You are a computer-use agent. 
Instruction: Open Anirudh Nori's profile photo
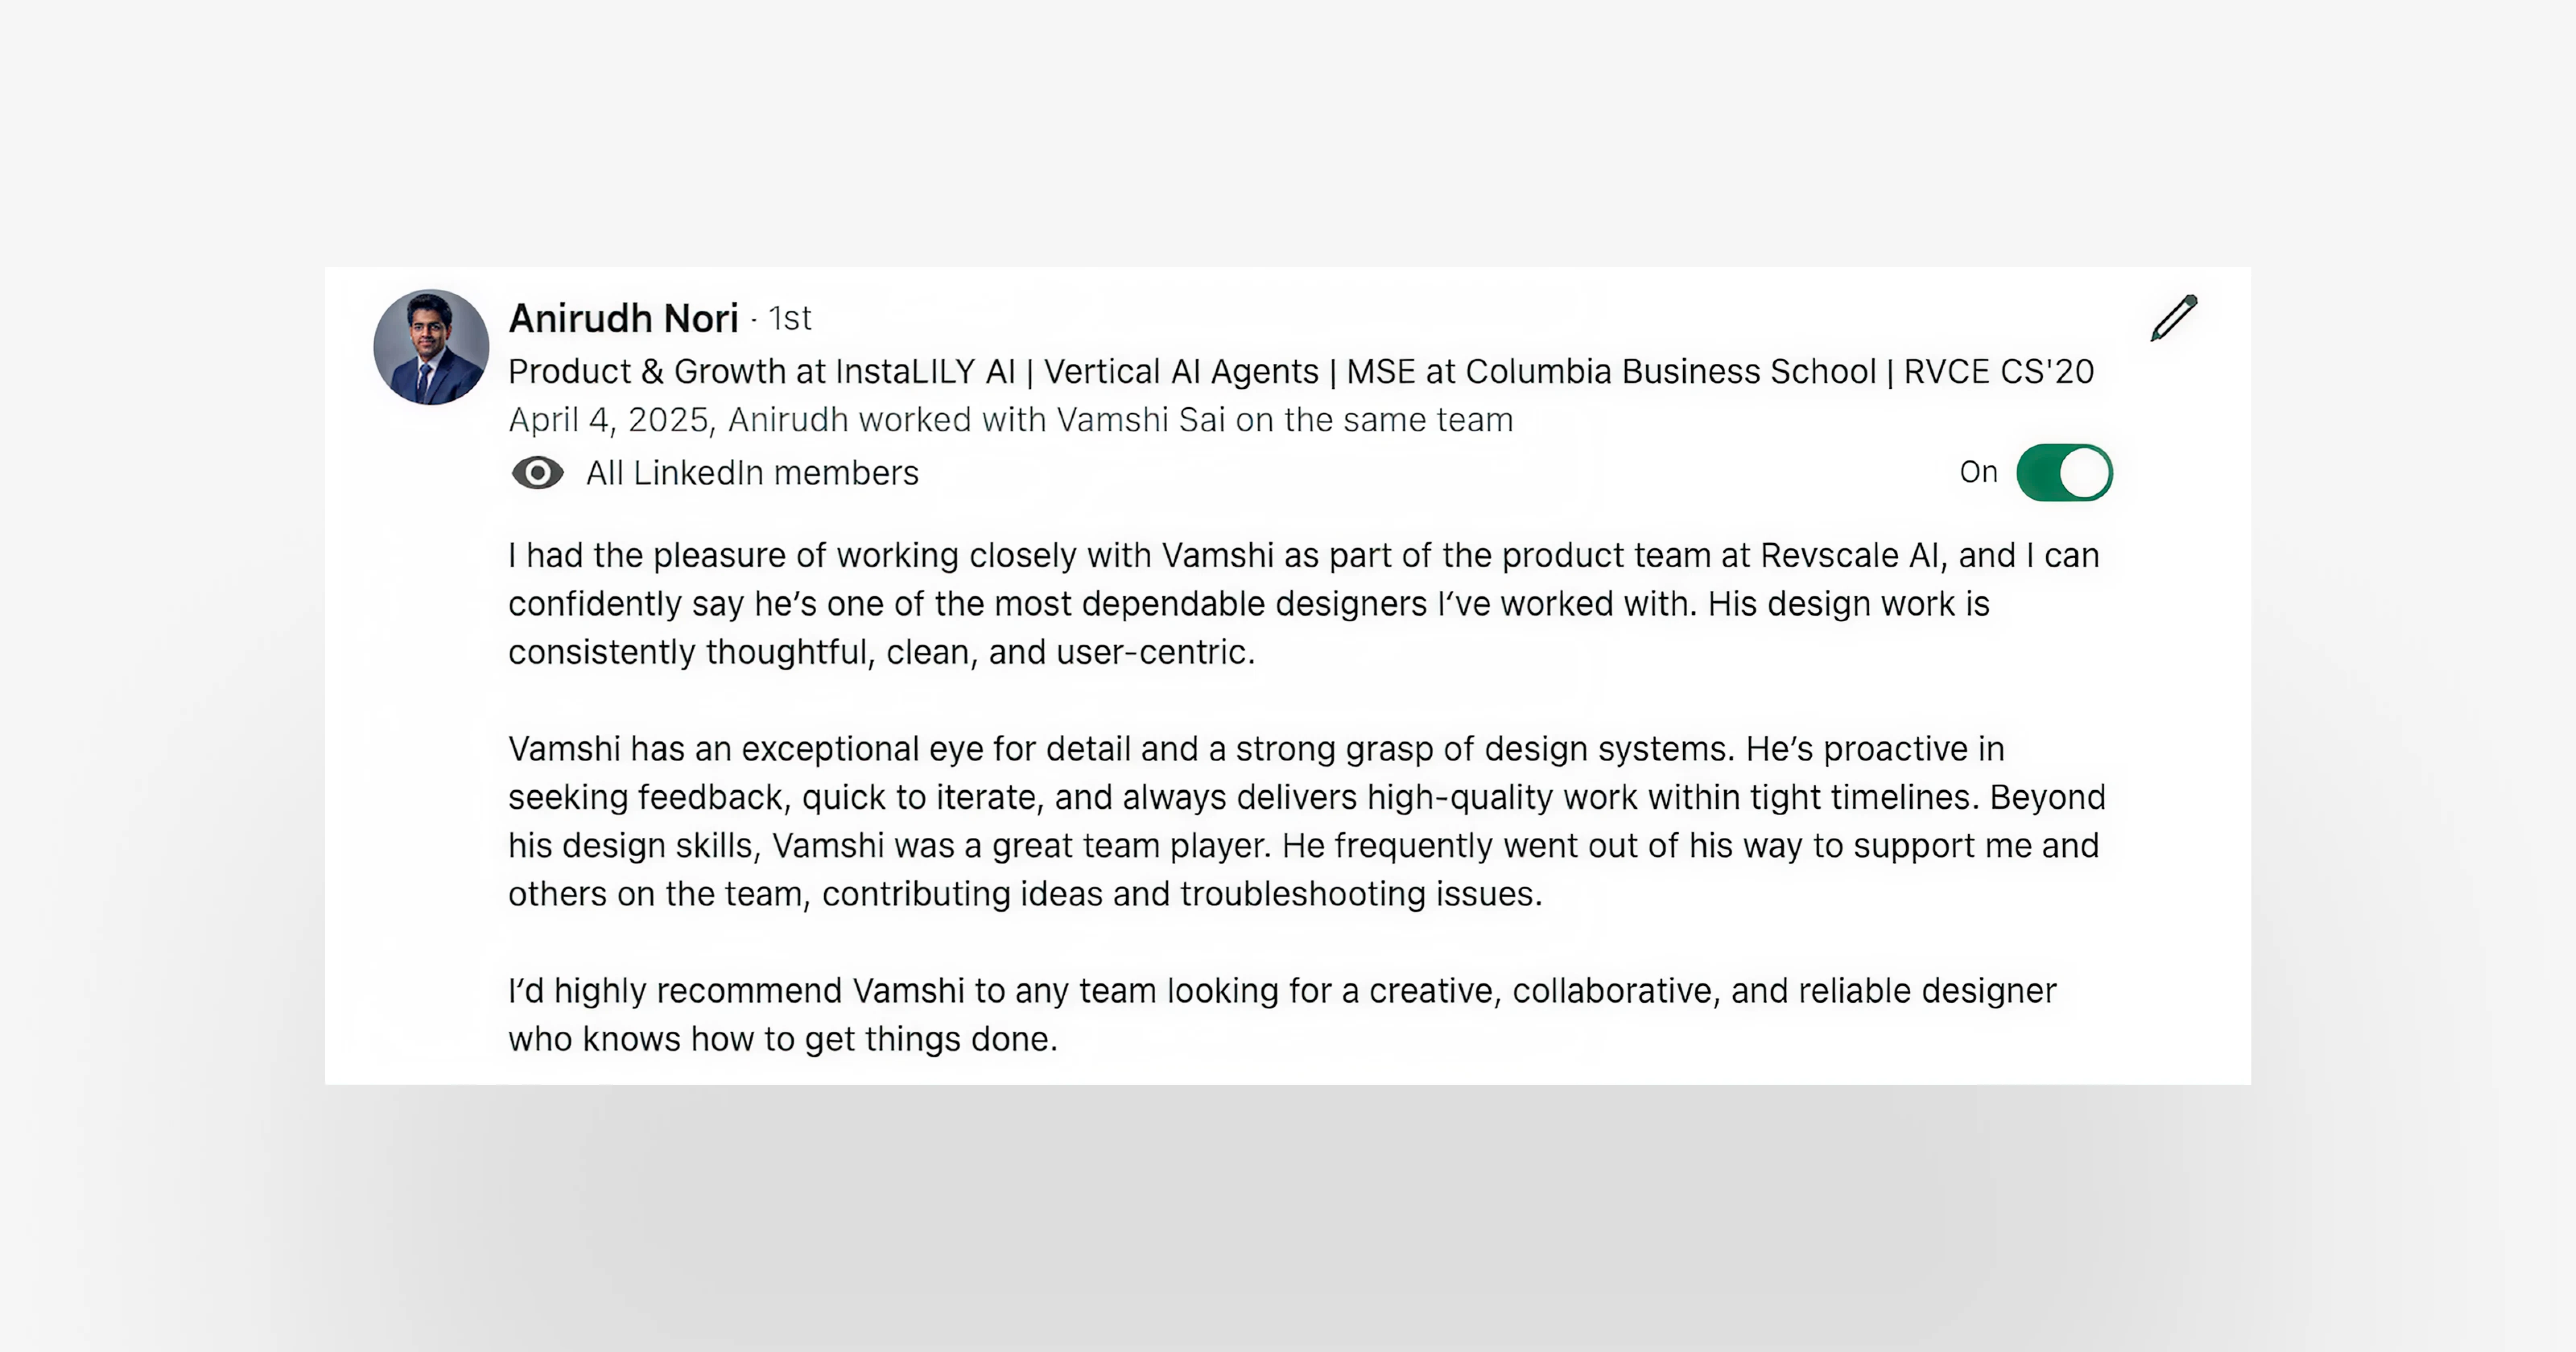click(431, 347)
